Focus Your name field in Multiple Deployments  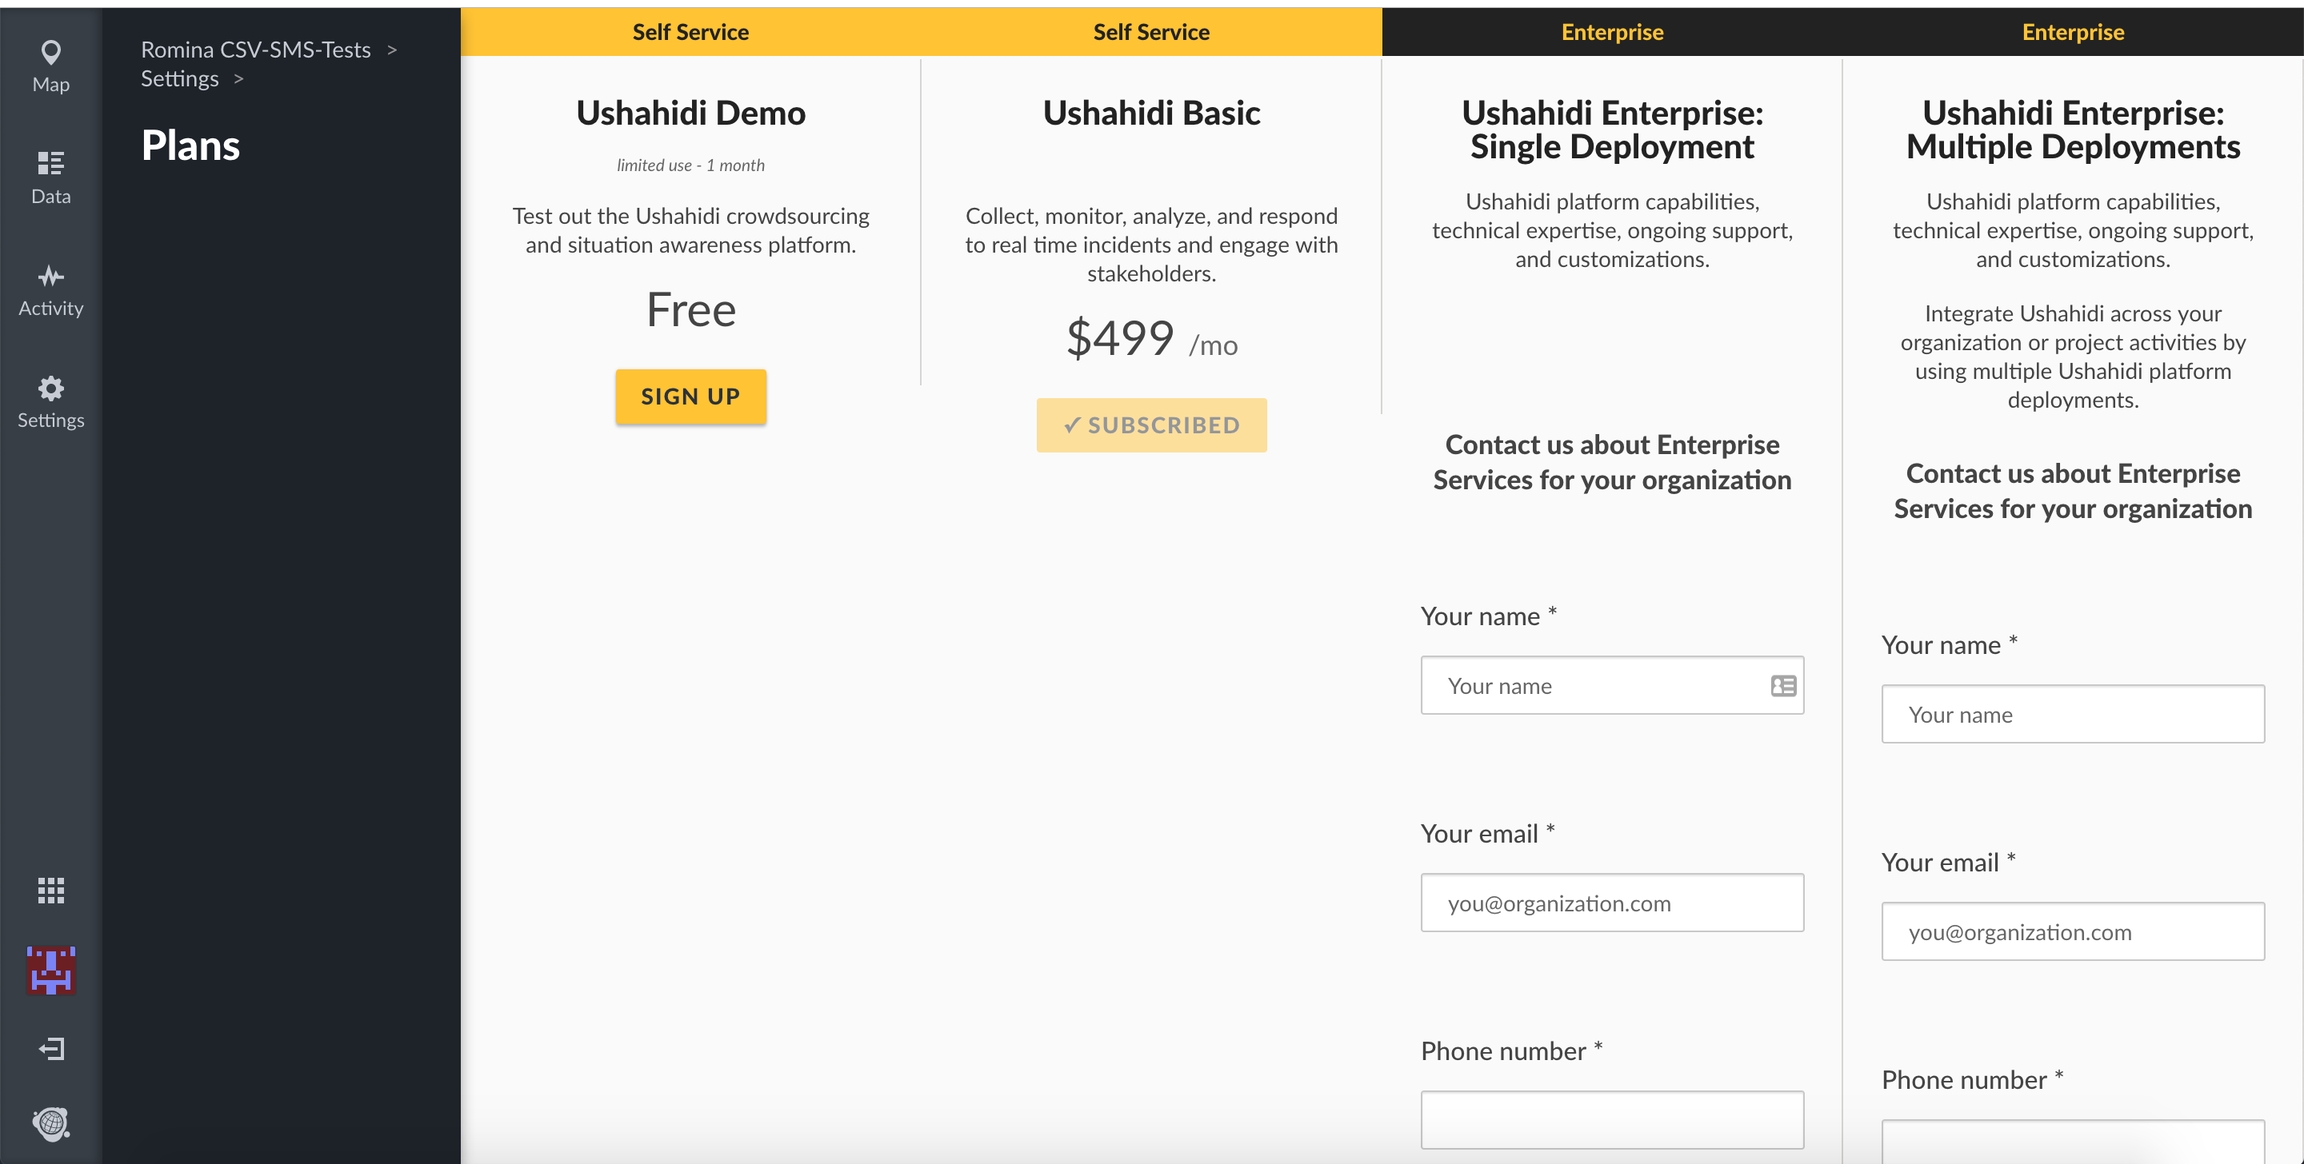[2072, 714]
